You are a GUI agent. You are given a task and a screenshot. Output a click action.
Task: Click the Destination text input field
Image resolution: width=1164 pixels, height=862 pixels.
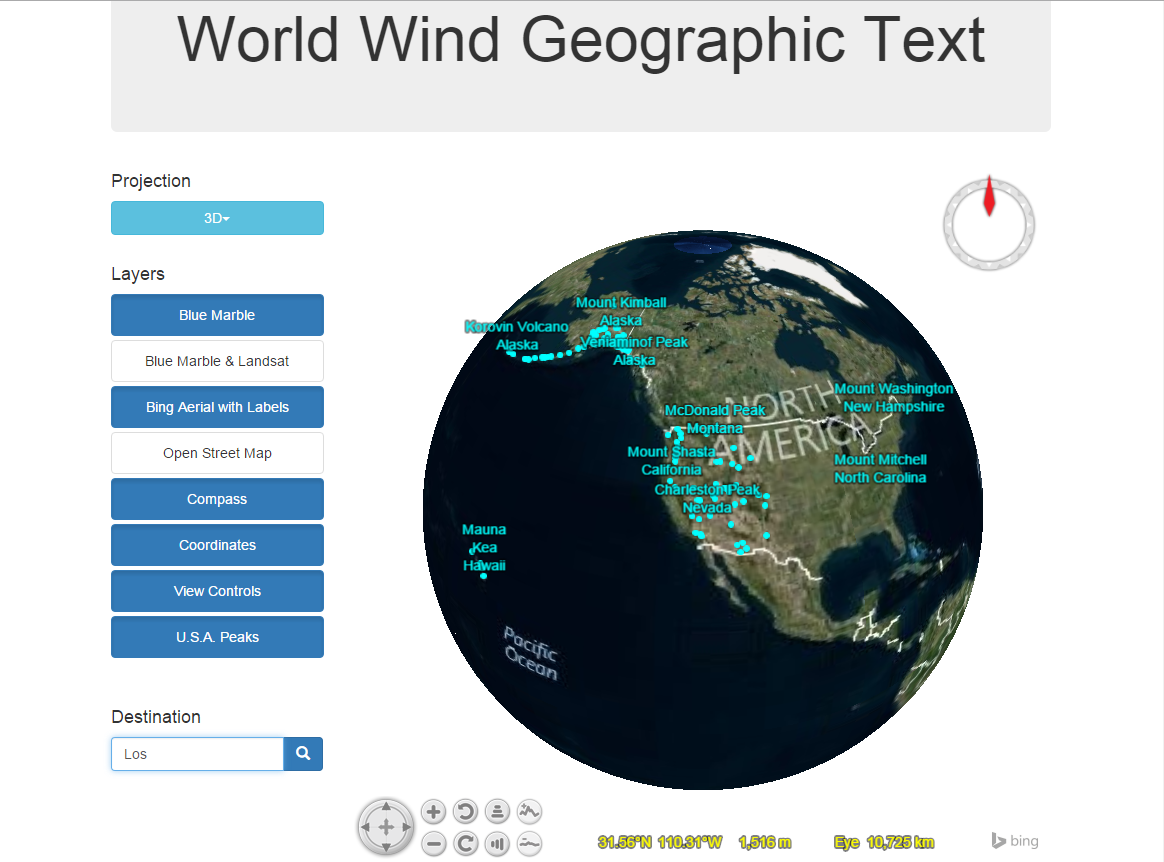(197, 754)
